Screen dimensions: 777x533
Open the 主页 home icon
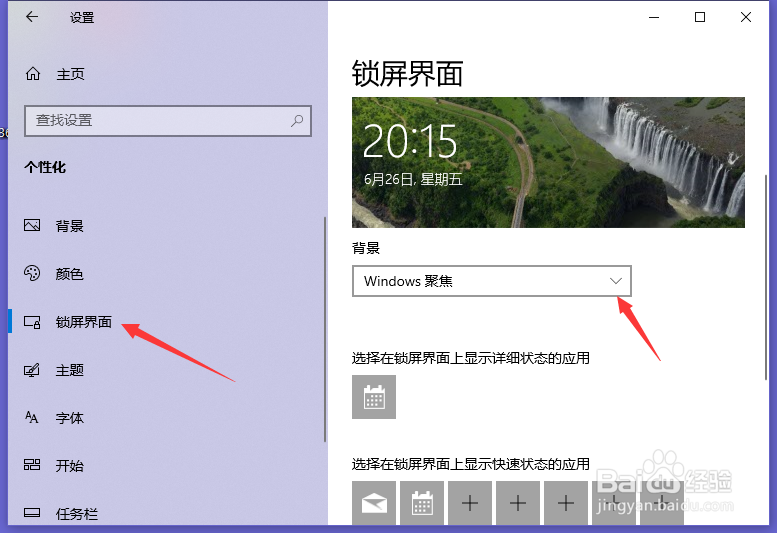click(33, 74)
